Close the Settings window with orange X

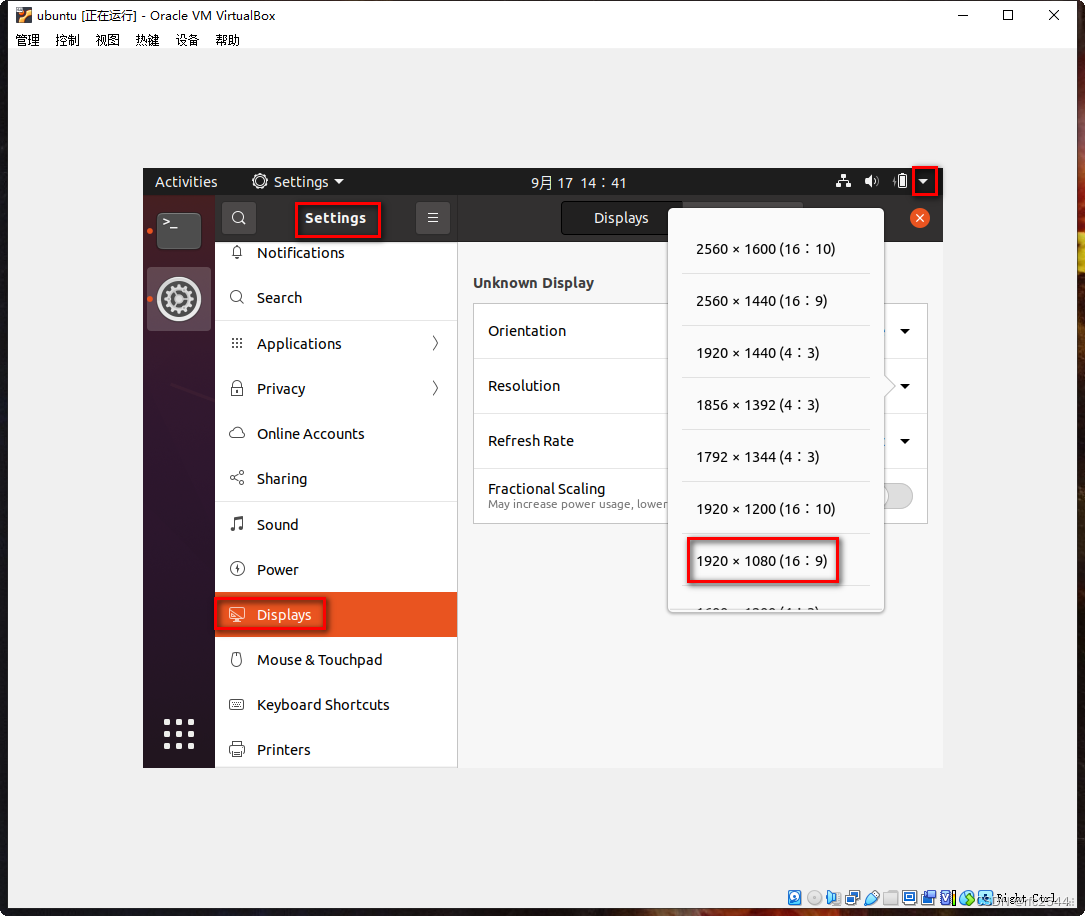point(920,218)
